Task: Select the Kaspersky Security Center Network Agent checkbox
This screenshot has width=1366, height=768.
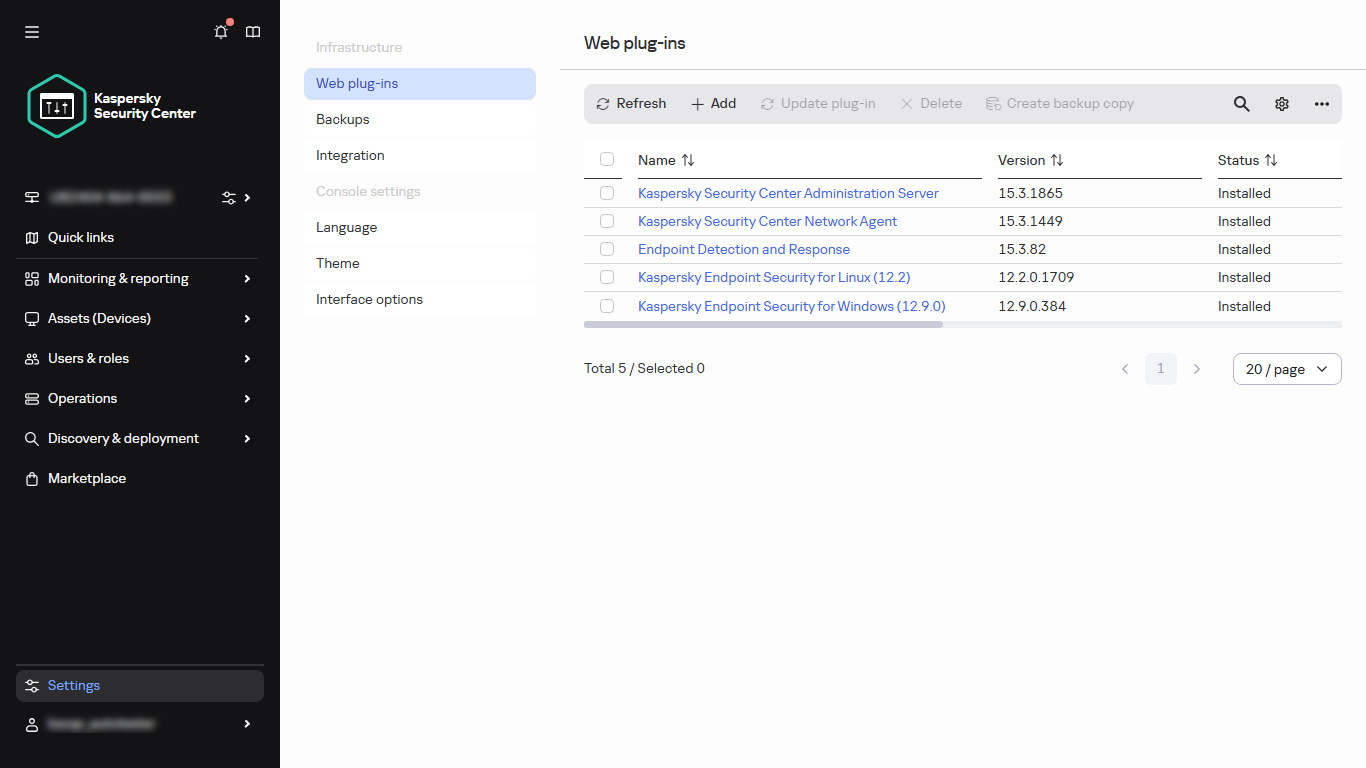Action: [606, 221]
